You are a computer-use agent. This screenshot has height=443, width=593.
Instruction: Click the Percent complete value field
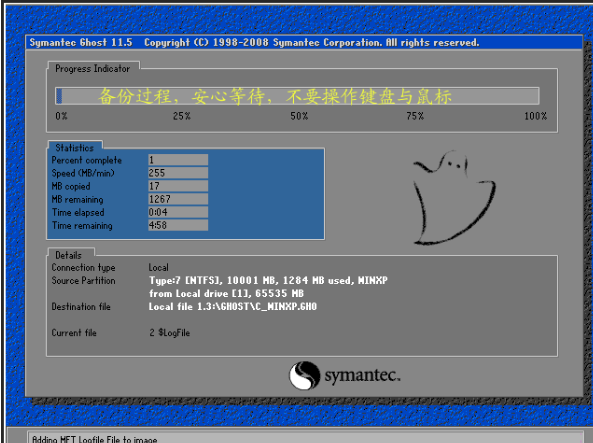point(178,160)
